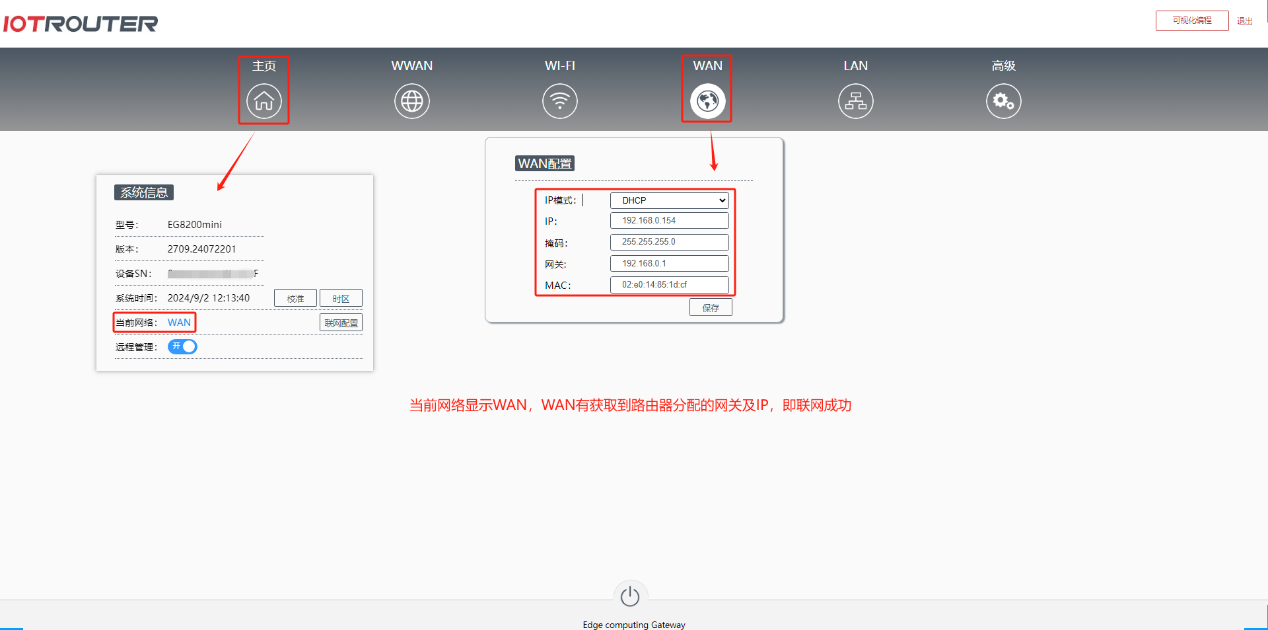
Task: Click the 主页 home icon
Action: point(263,100)
